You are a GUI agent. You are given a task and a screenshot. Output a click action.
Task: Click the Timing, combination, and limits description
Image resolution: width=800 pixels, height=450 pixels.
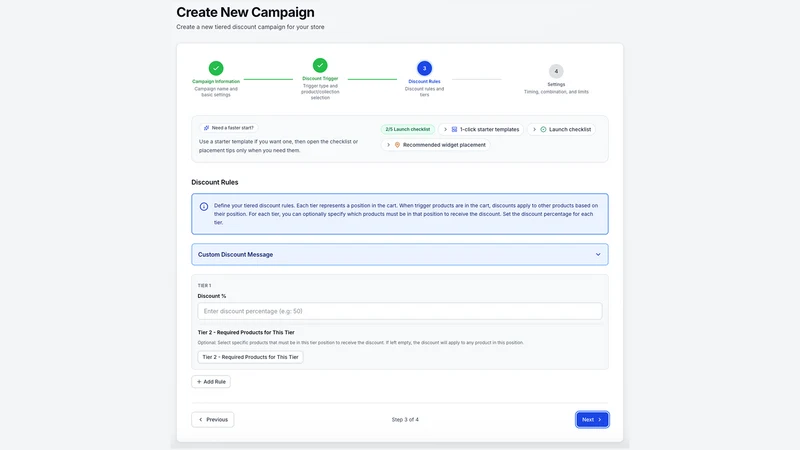(x=556, y=92)
